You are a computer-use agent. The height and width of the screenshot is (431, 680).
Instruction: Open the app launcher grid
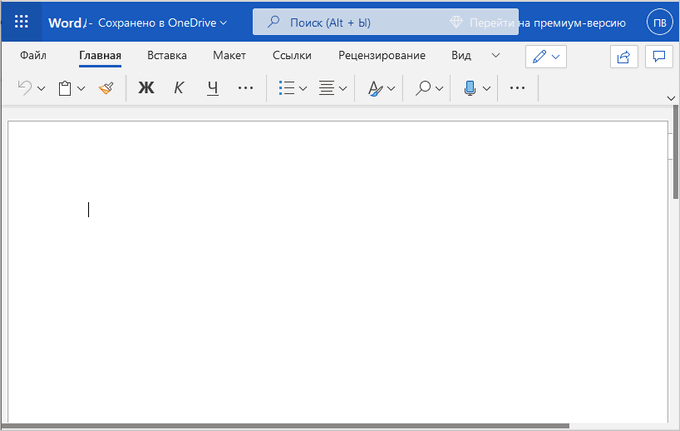coord(21,21)
